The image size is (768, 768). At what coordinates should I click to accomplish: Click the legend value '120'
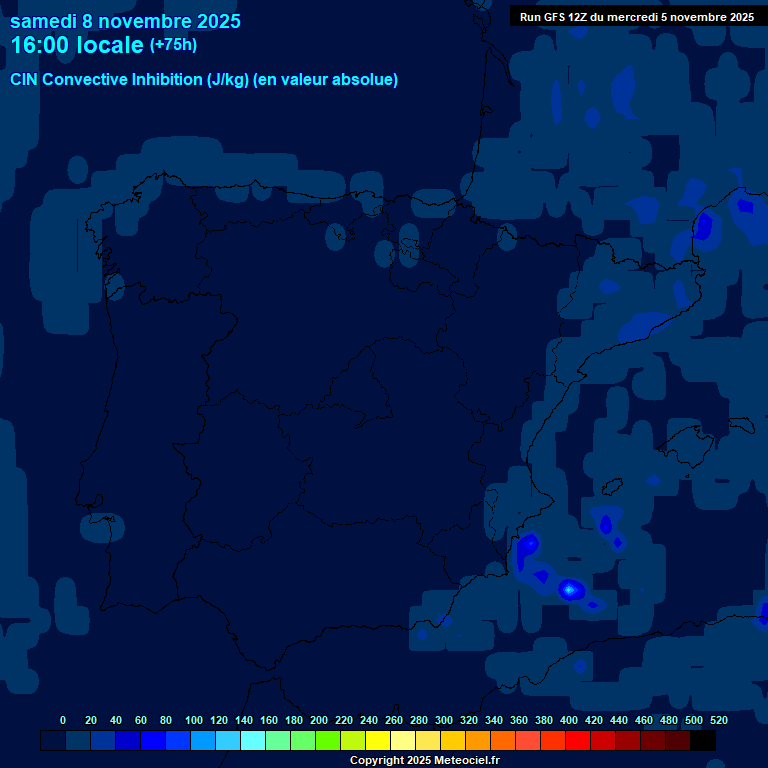click(x=219, y=720)
